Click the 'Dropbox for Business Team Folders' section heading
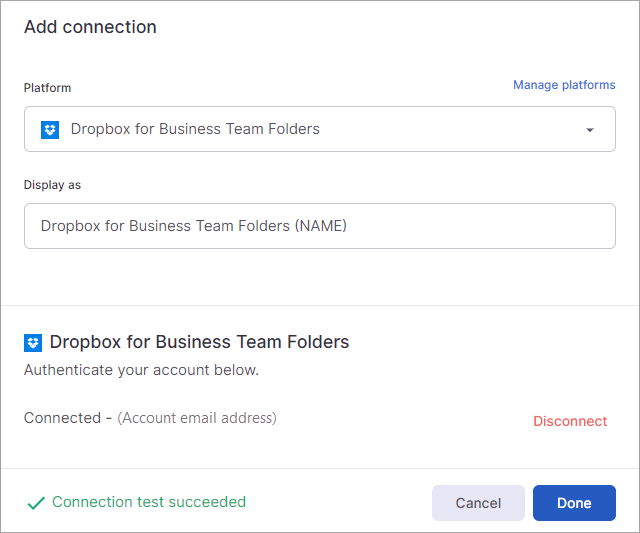 tap(199, 342)
